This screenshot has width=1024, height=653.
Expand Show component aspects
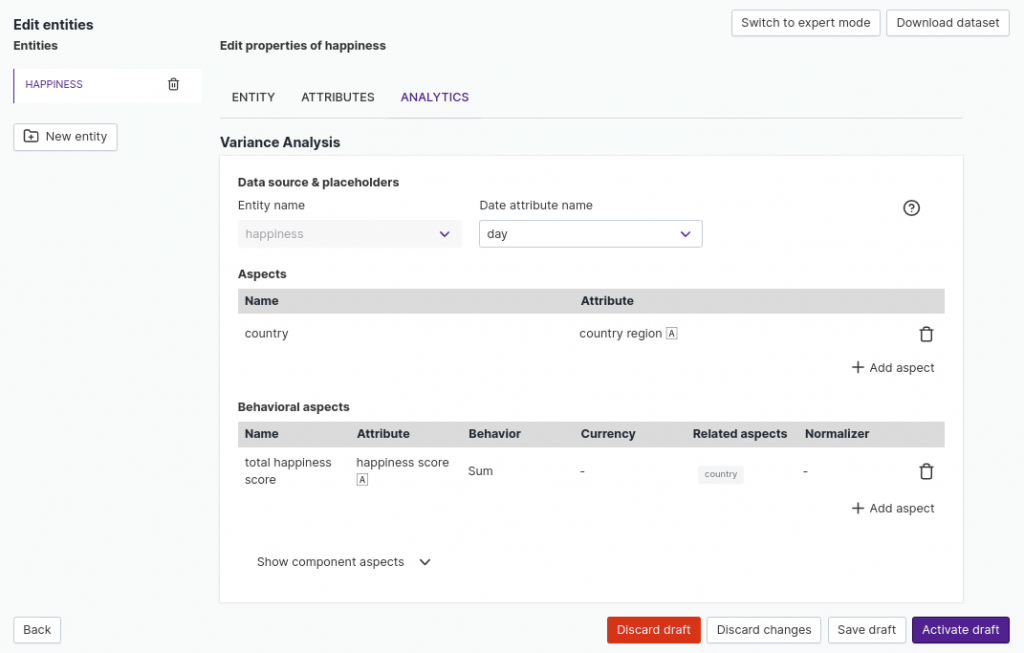coord(343,562)
